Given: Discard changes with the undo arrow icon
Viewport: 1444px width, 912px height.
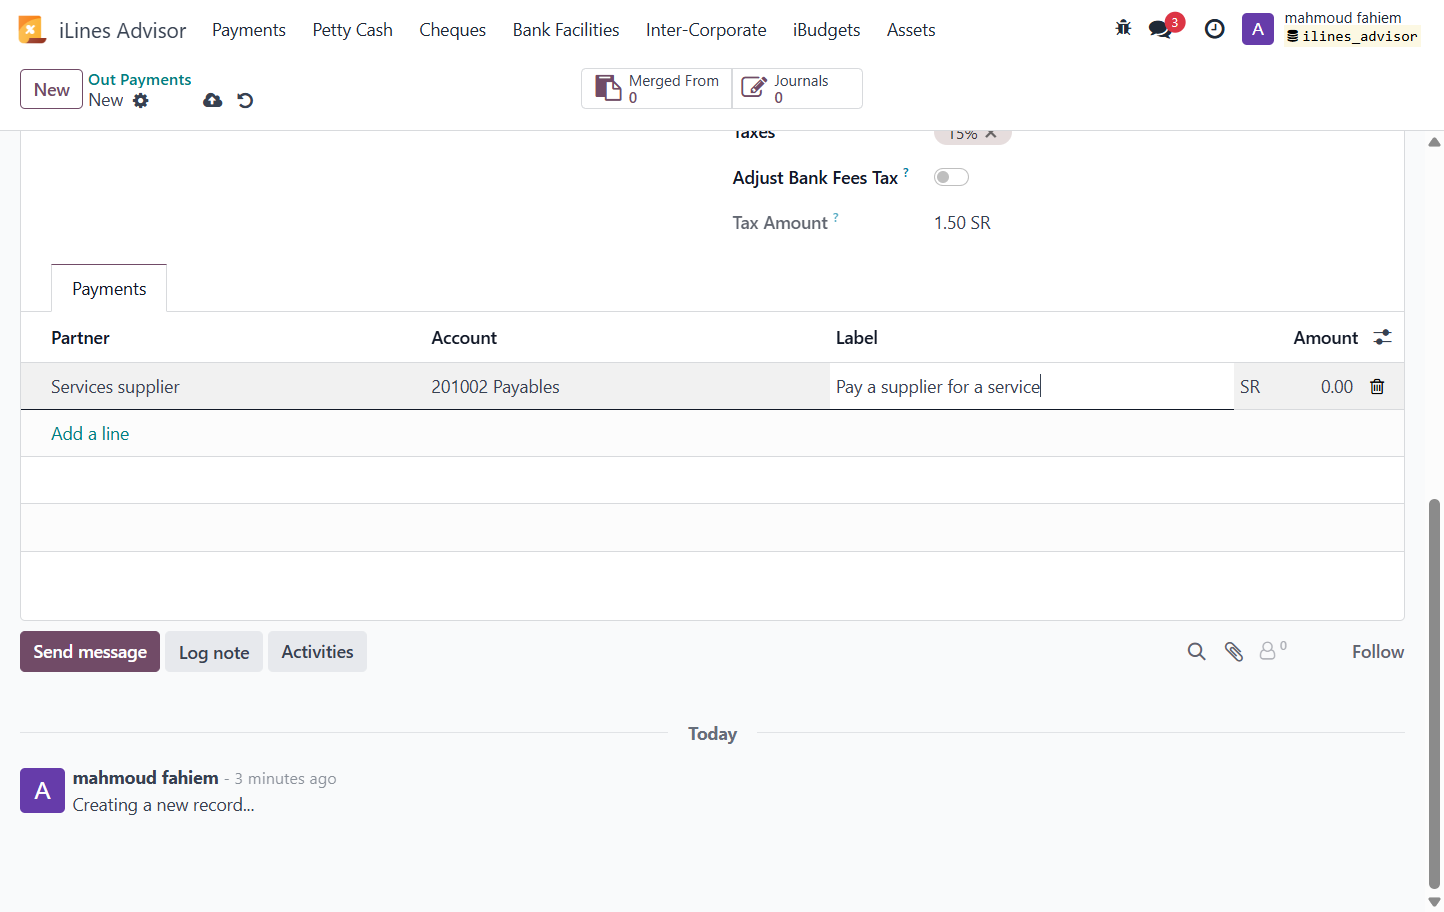Looking at the screenshot, I should [x=245, y=100].
